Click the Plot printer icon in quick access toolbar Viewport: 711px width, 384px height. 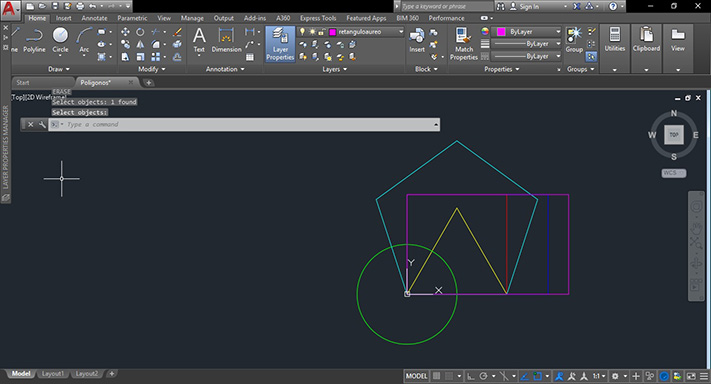coord(80,6)
